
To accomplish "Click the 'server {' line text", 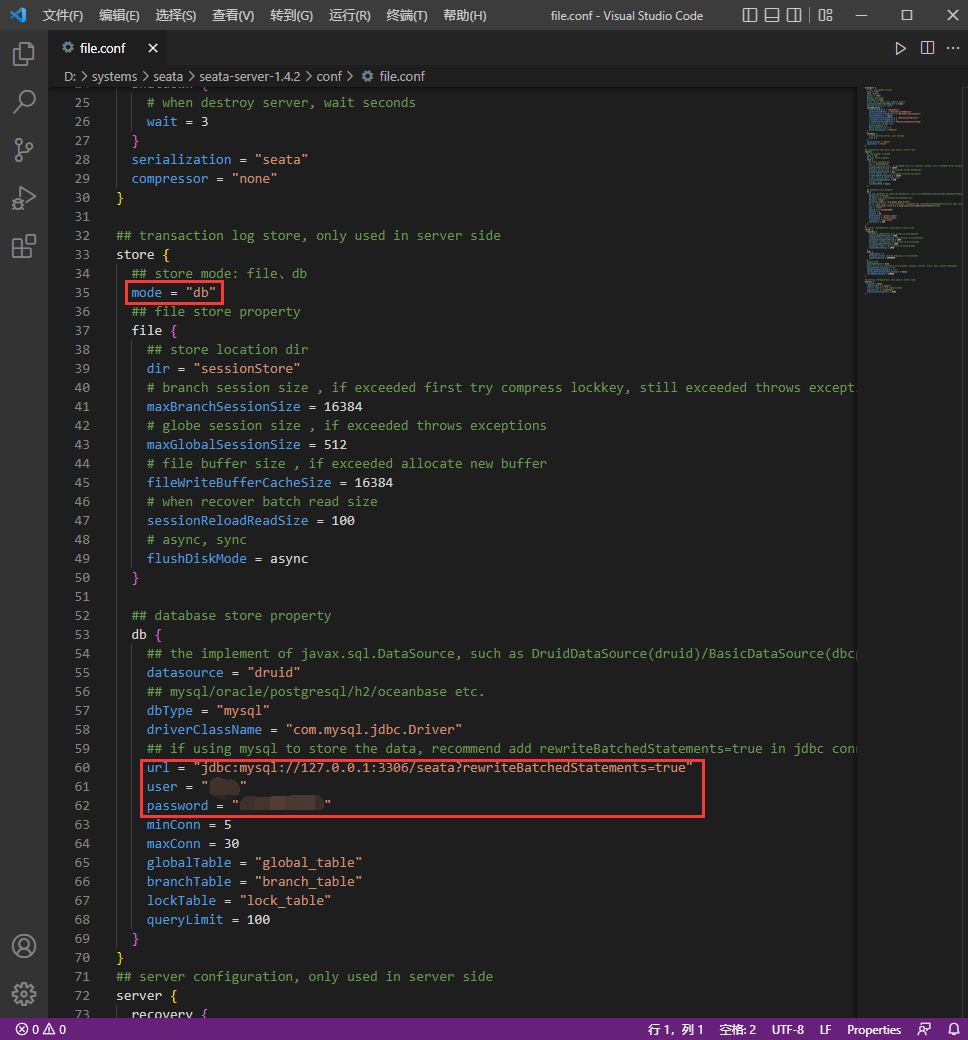I will click(147, 996).
